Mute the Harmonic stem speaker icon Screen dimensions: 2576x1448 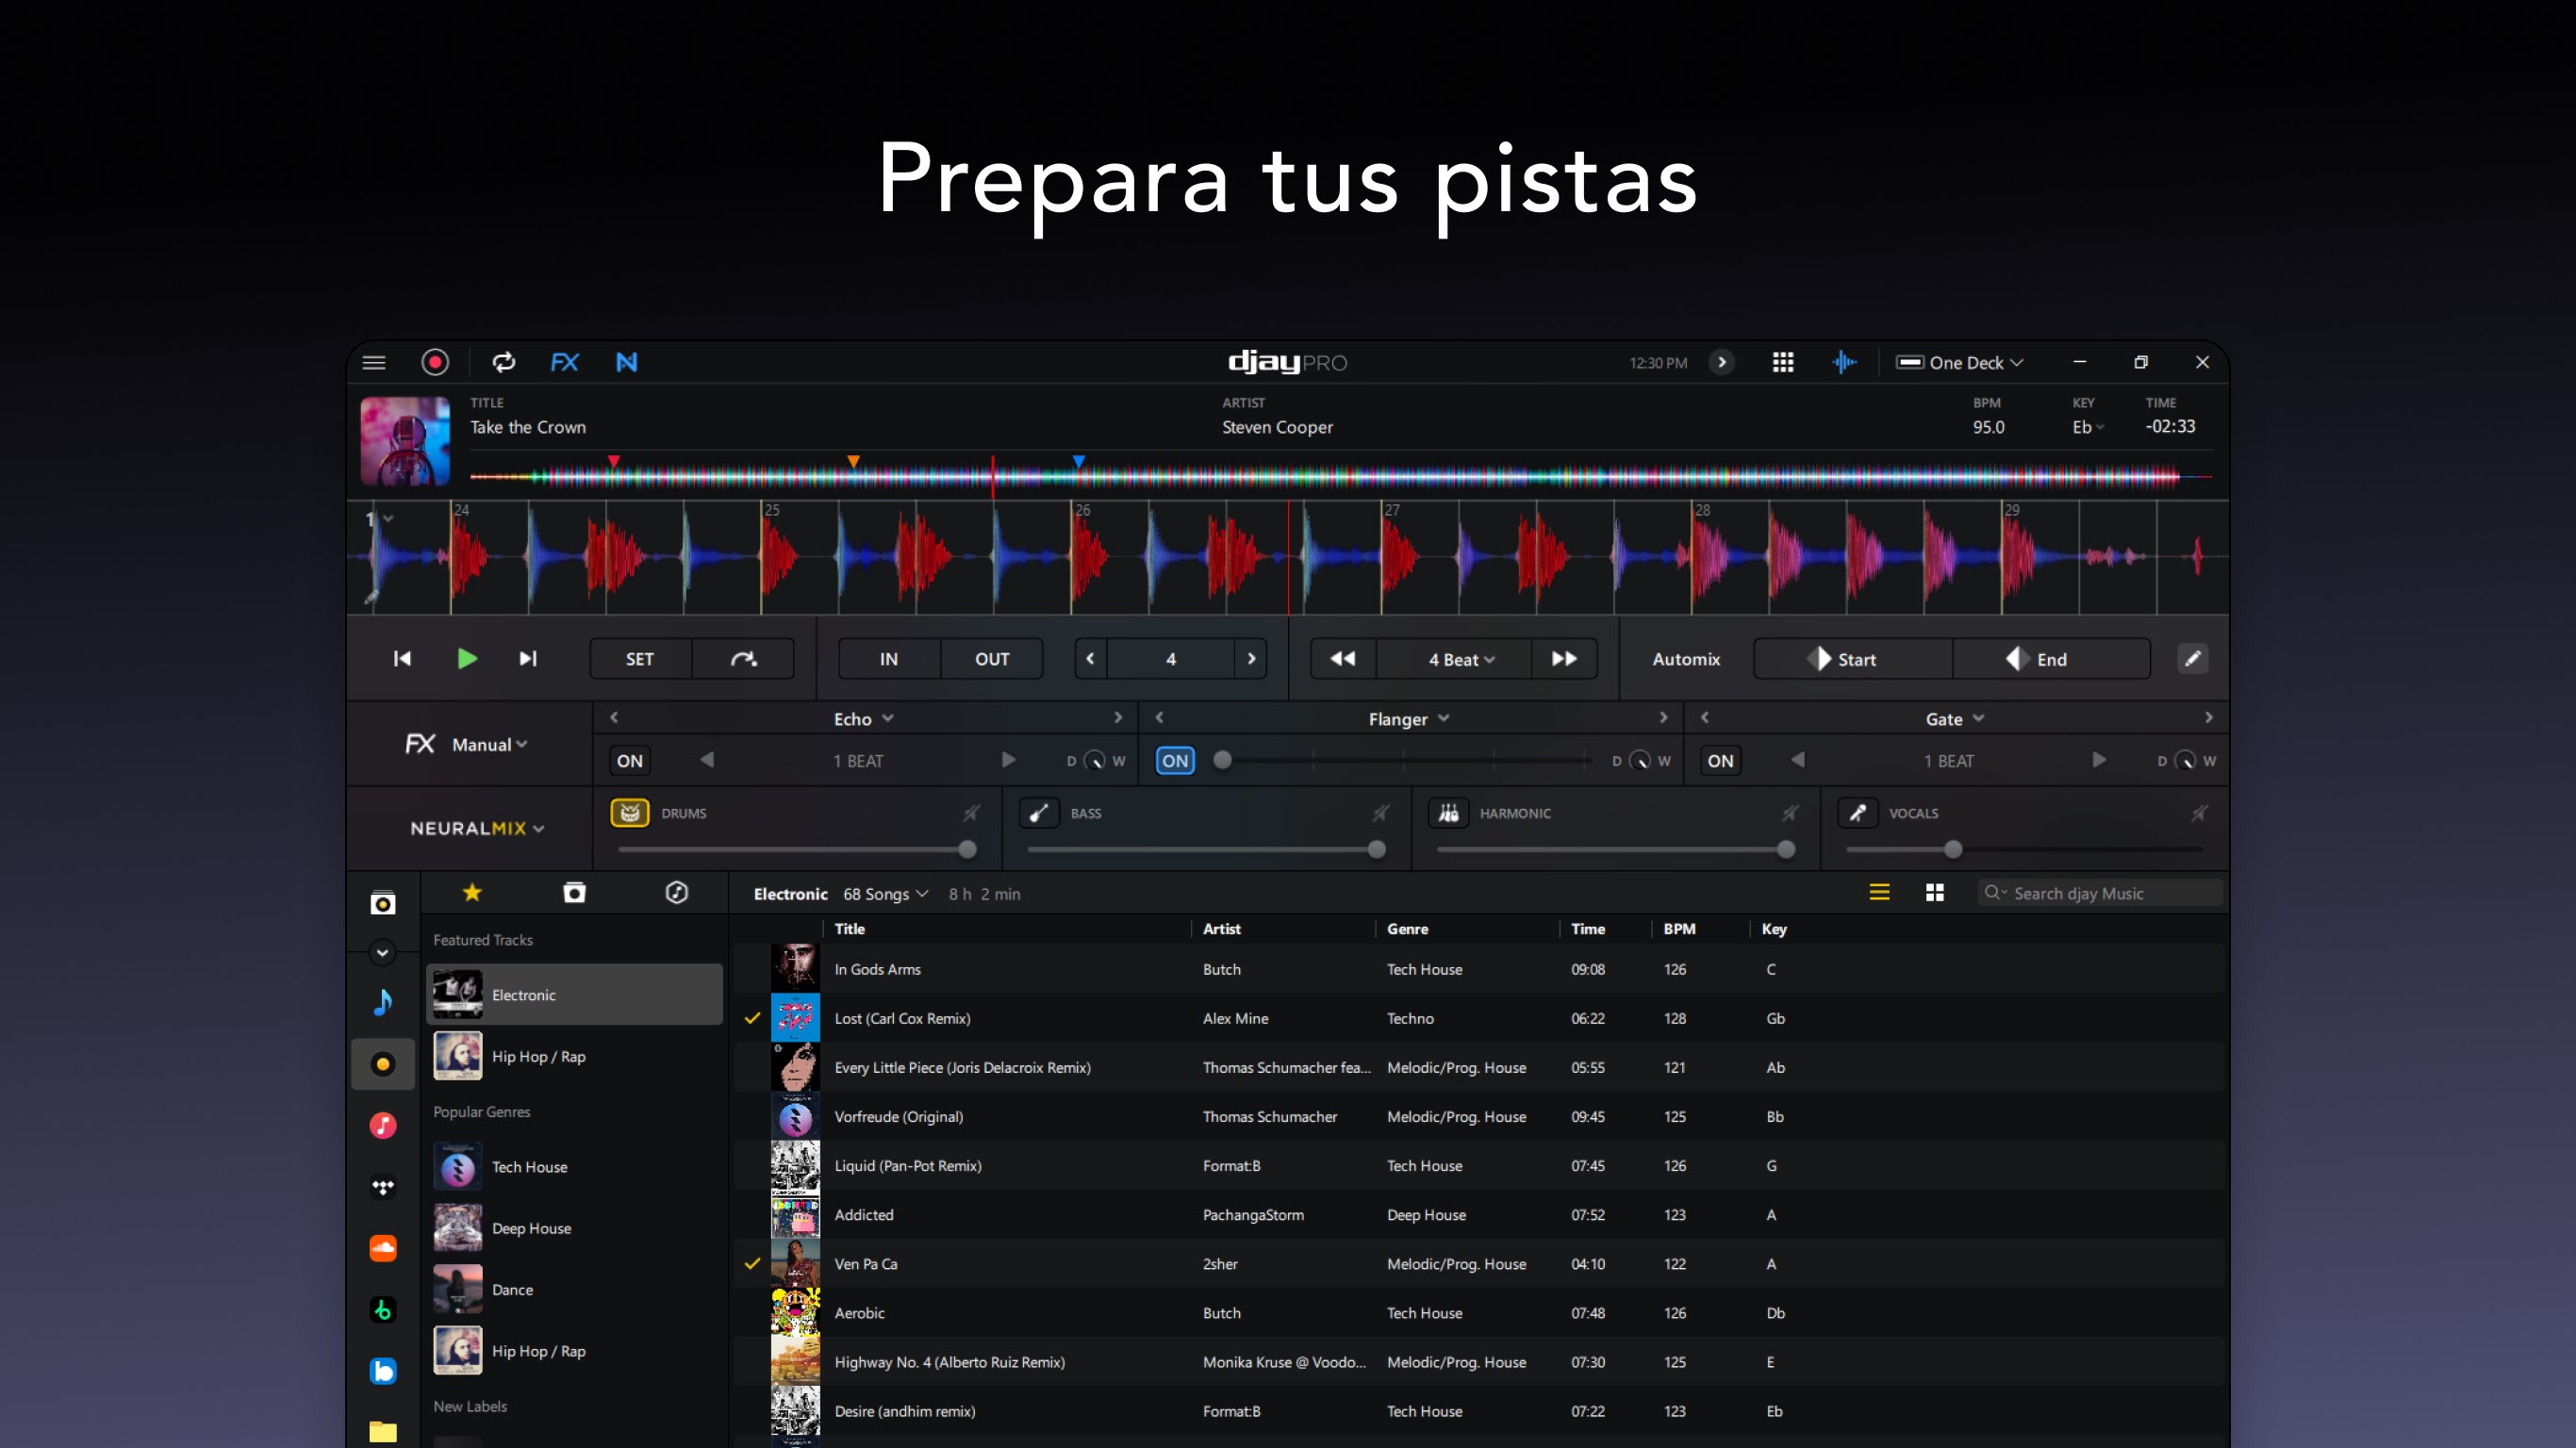[x=1790, y=813]
